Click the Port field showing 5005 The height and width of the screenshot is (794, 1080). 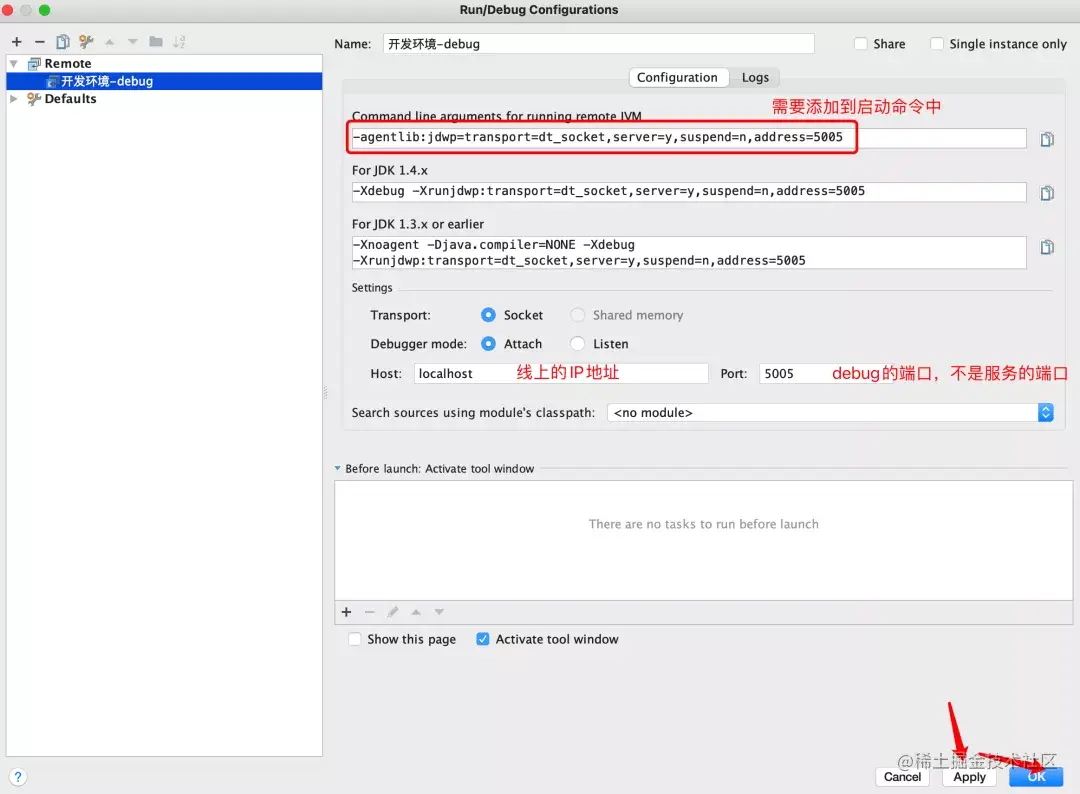[827, 373]
